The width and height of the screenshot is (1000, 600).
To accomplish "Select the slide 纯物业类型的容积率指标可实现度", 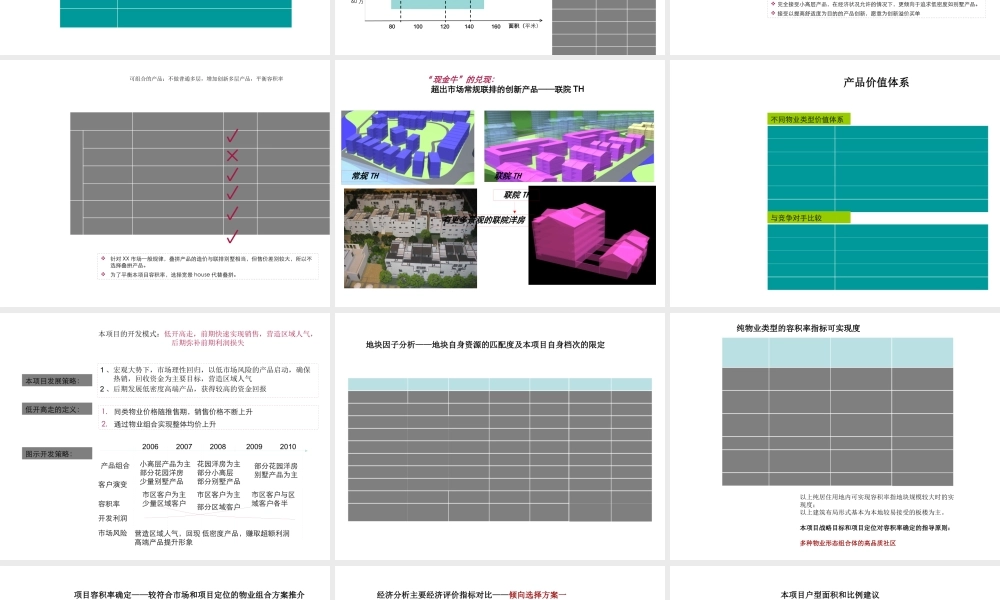I will 835,436.
